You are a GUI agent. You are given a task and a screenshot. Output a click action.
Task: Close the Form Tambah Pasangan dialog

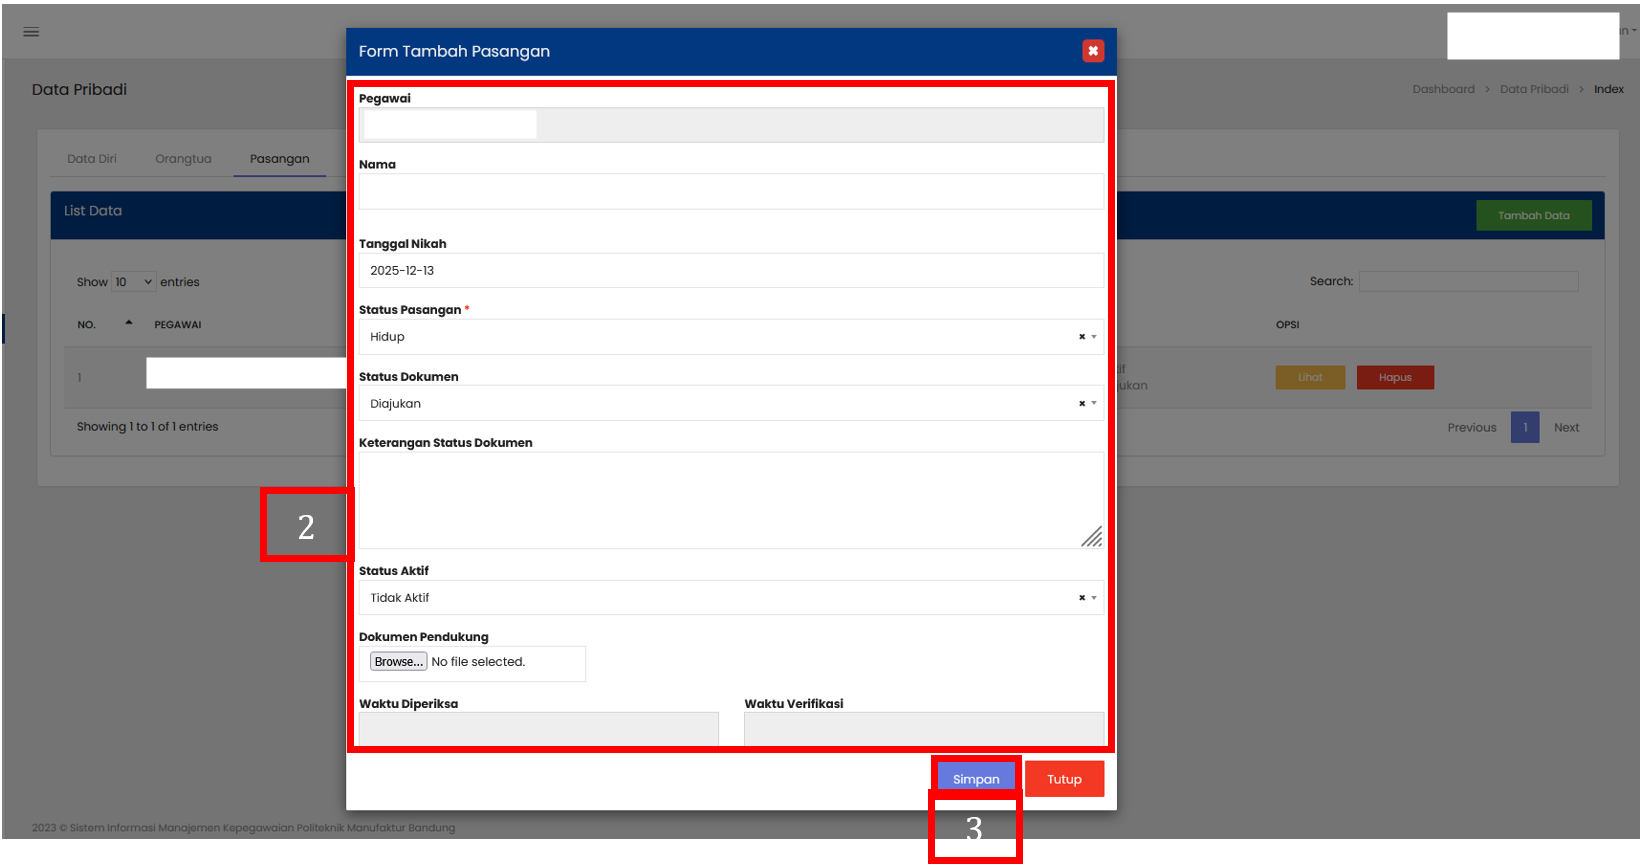[1093, 51]
